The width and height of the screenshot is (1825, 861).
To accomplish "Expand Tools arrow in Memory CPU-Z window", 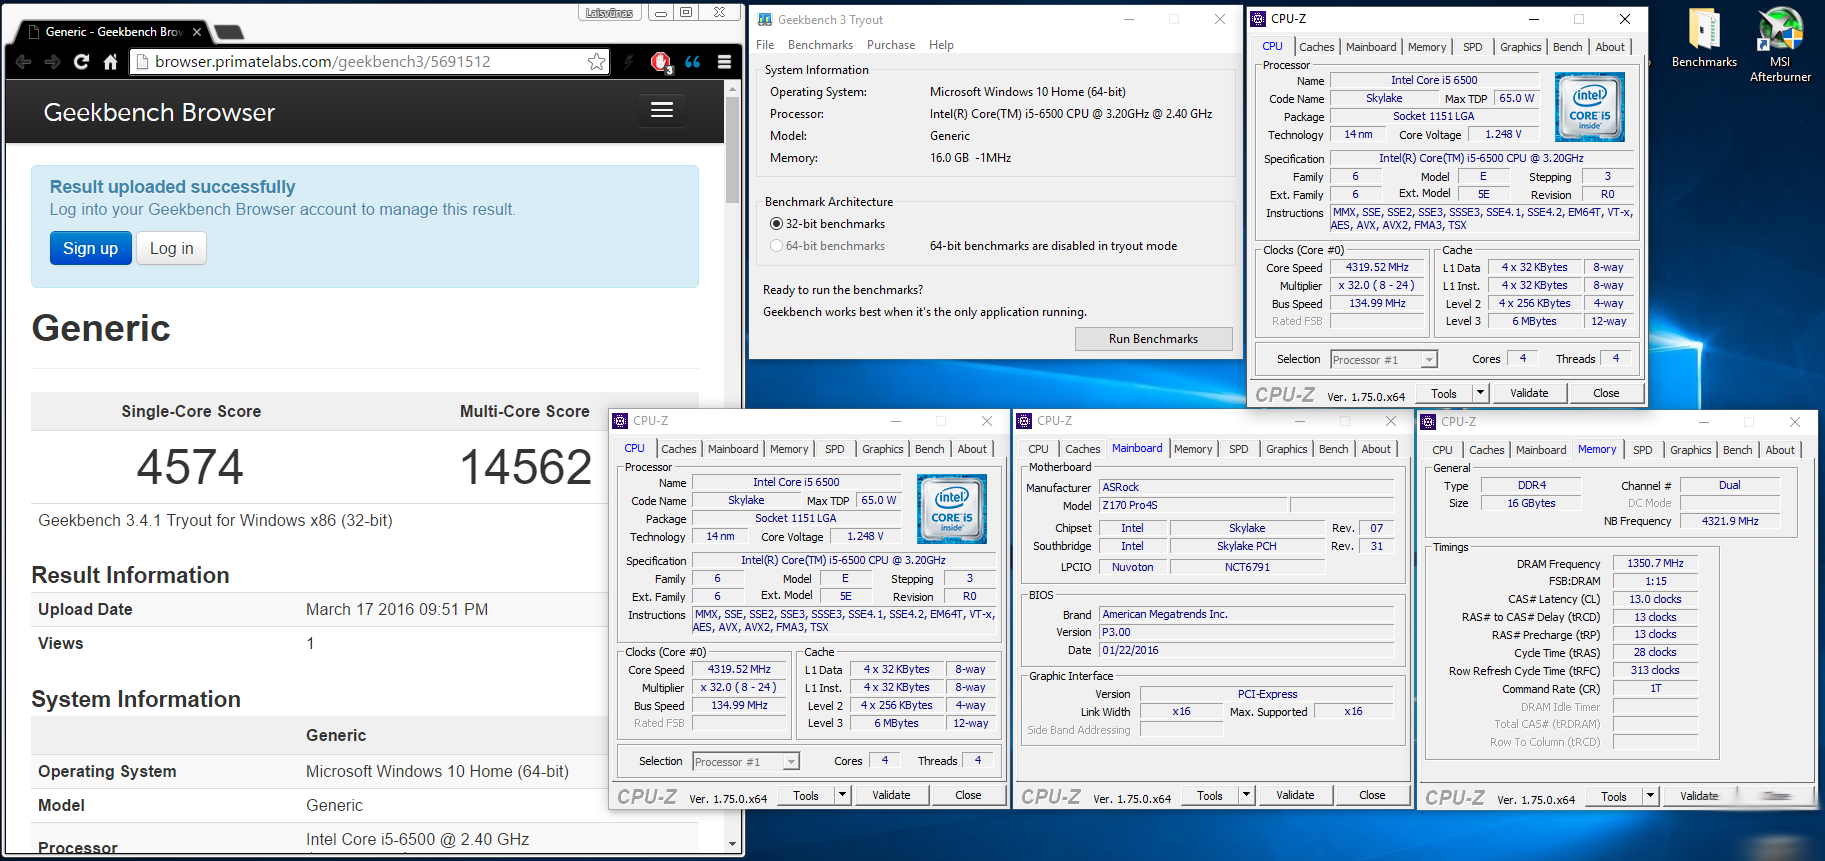I will click(x=1650, y=796).
